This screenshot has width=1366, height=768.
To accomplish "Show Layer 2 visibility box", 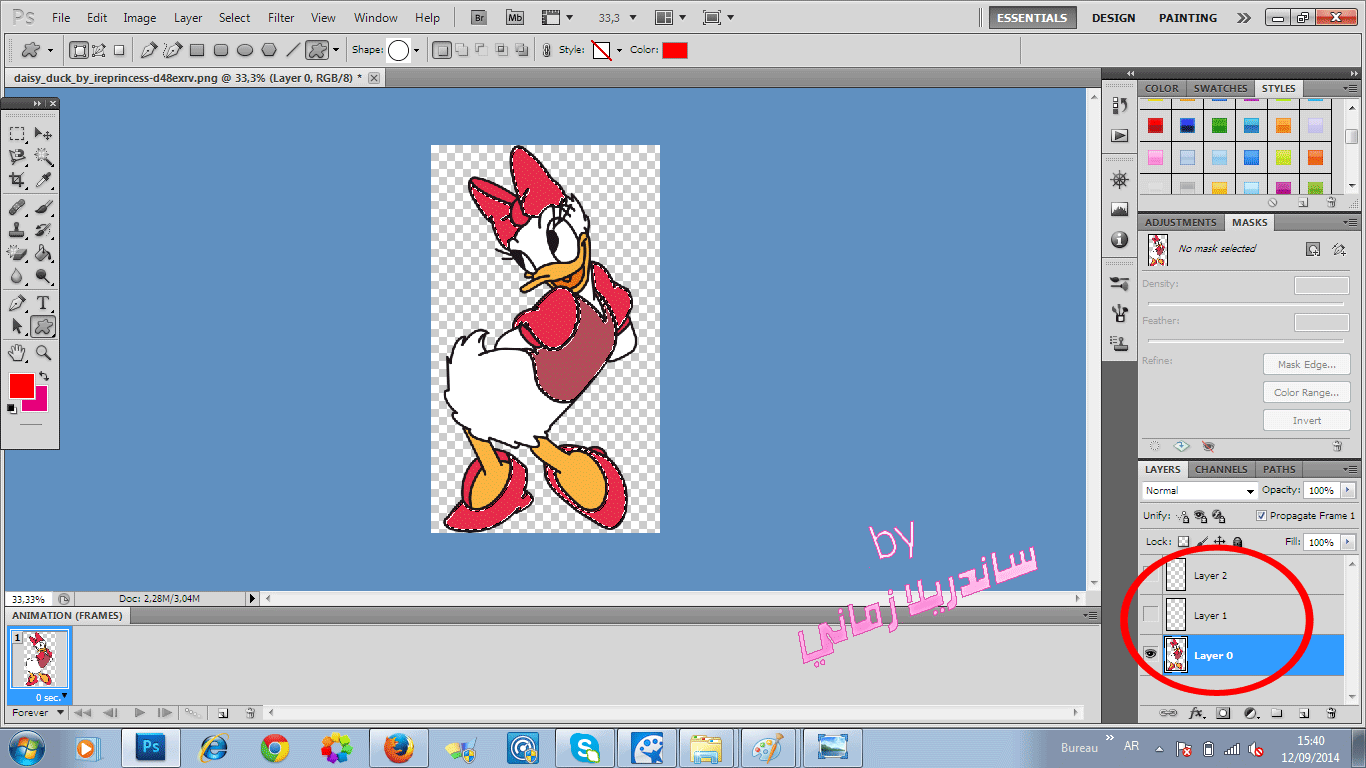I will coord(1151,575).
